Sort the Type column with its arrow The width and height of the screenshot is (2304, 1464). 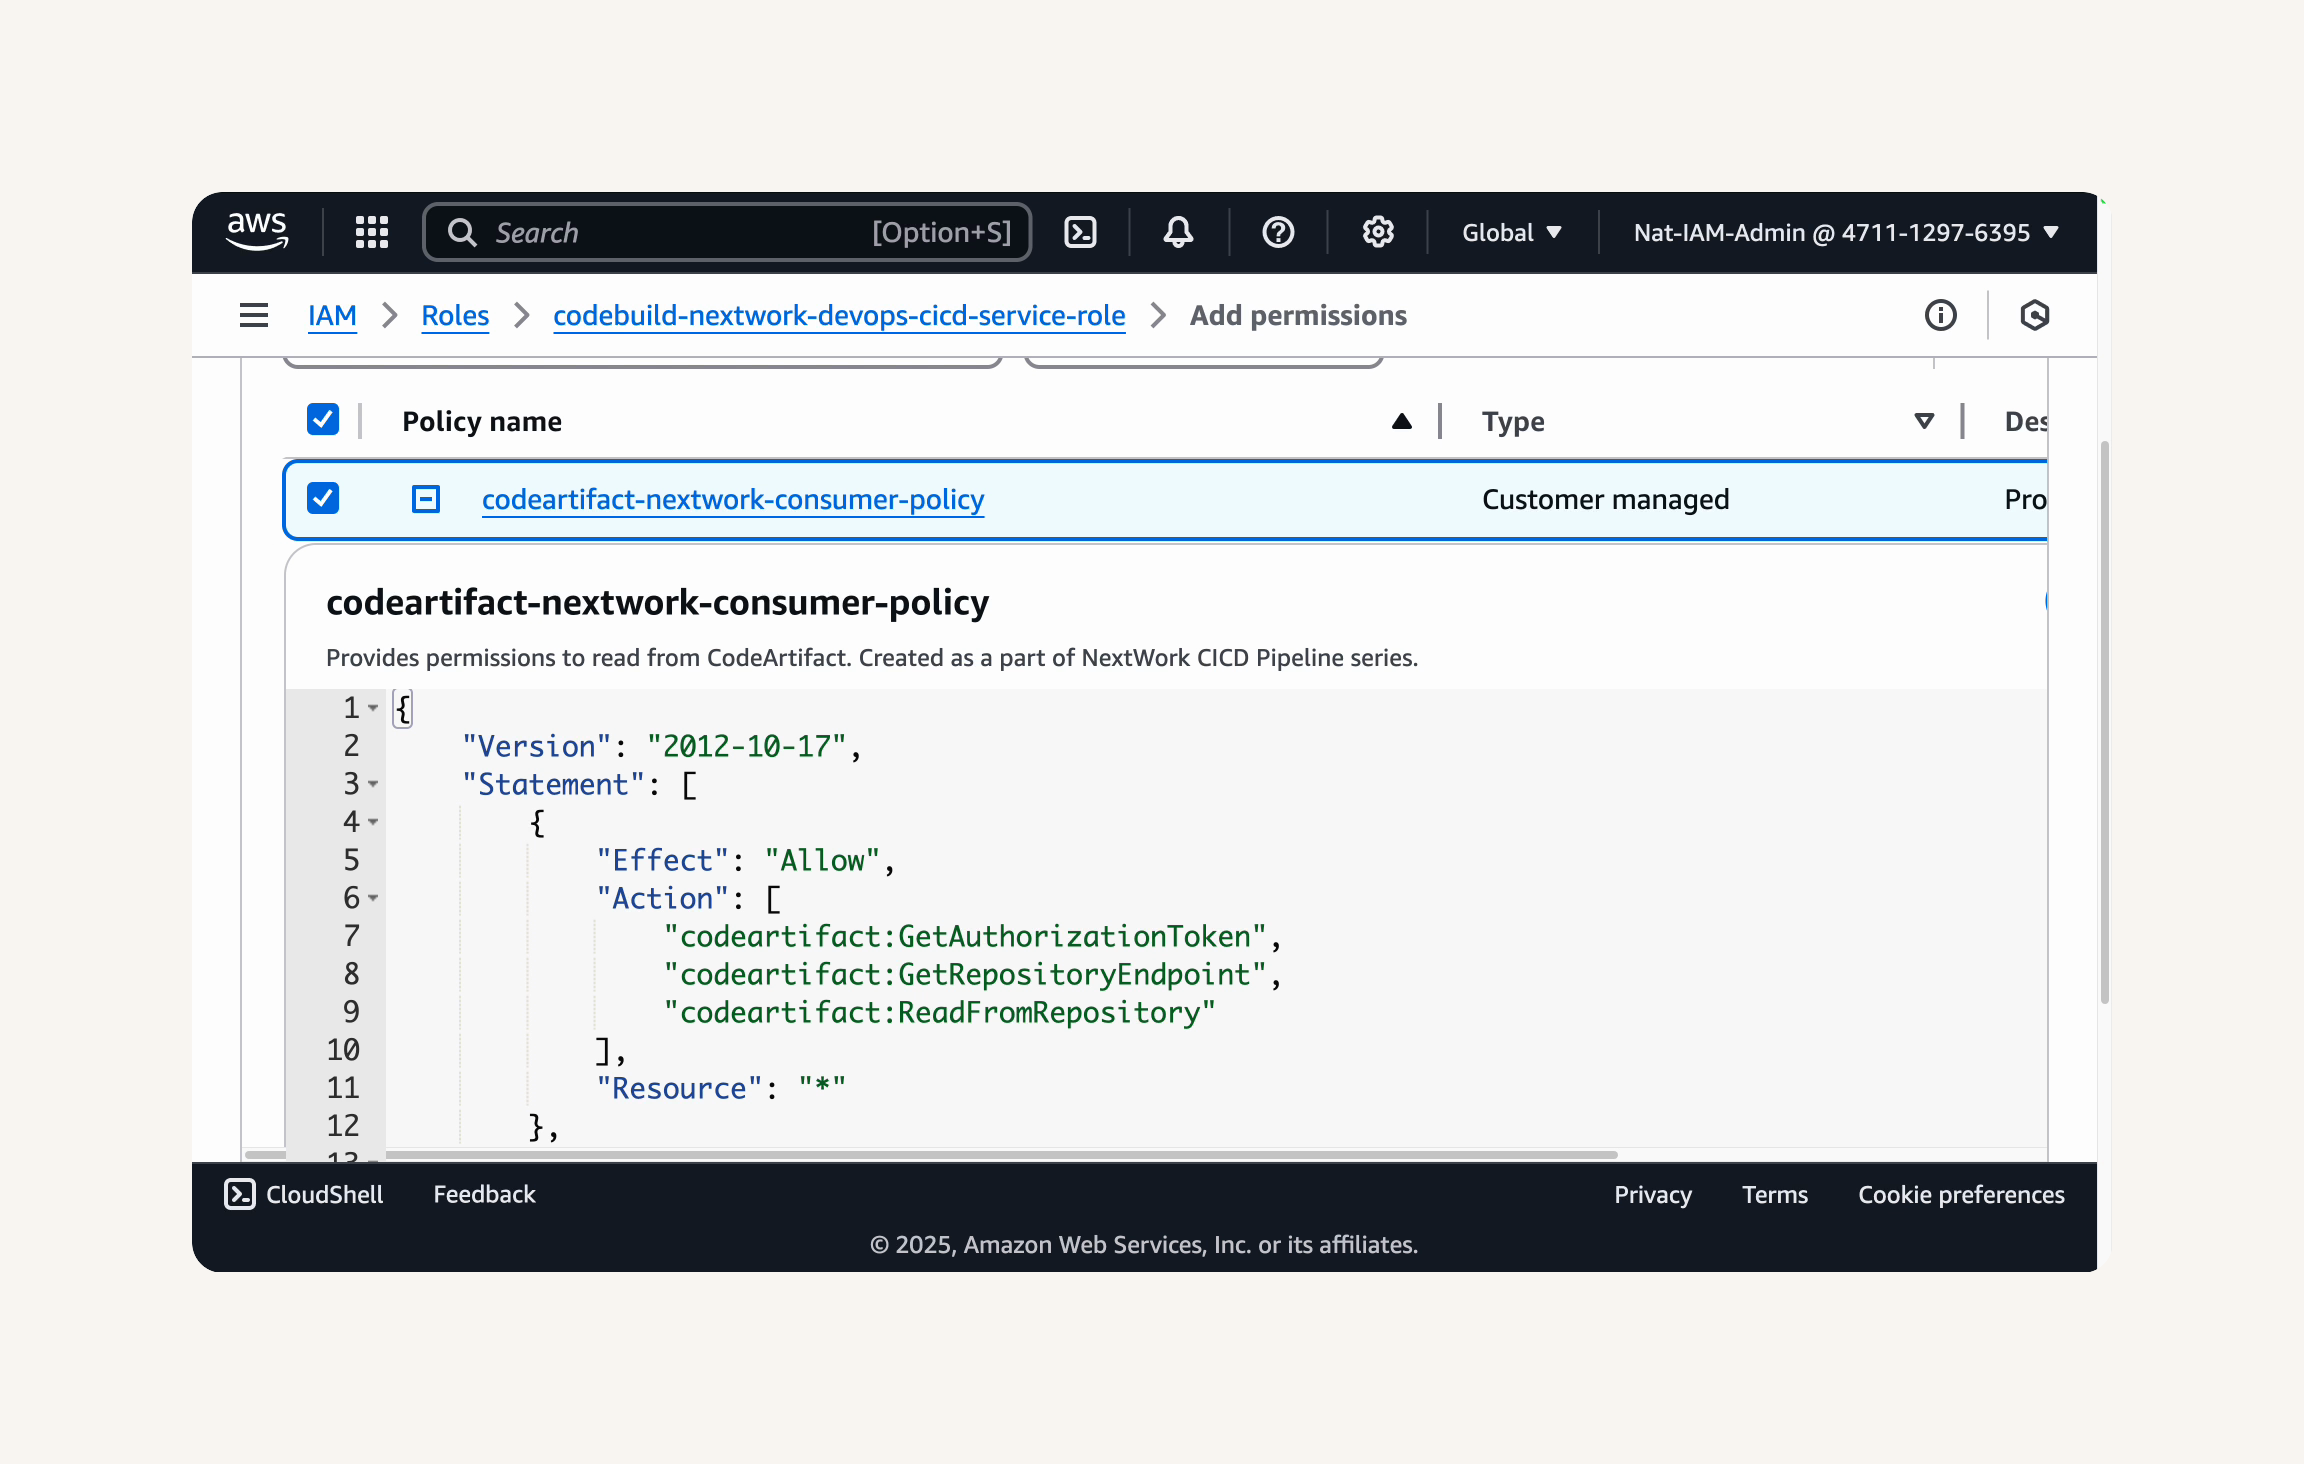click(1924, 421)
